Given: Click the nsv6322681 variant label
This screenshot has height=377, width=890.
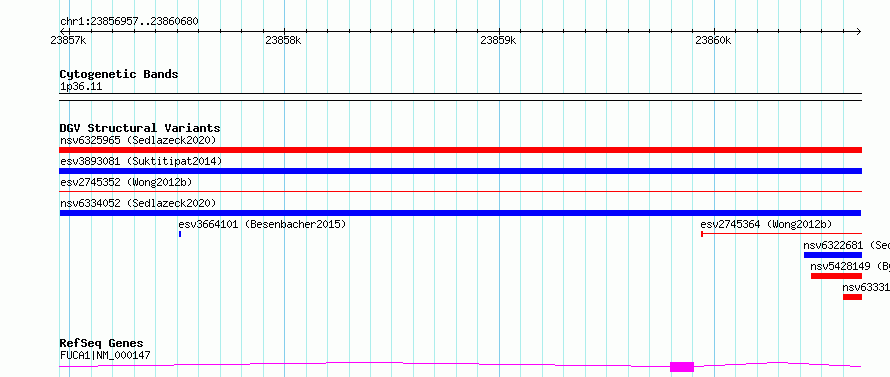Looking at the screenshot, I should tap(846, 245).
